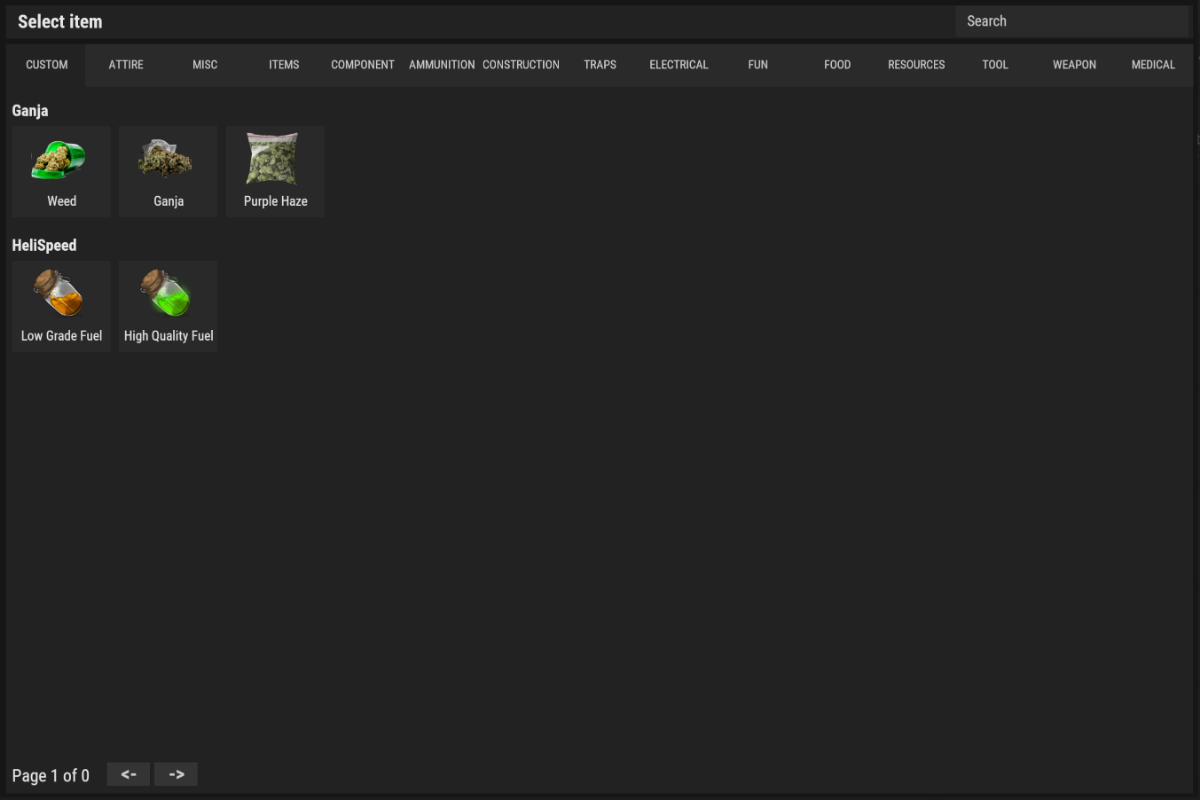Click inside the Search field
Viewport: 1200px width, 800px height.
point(1072,21)
